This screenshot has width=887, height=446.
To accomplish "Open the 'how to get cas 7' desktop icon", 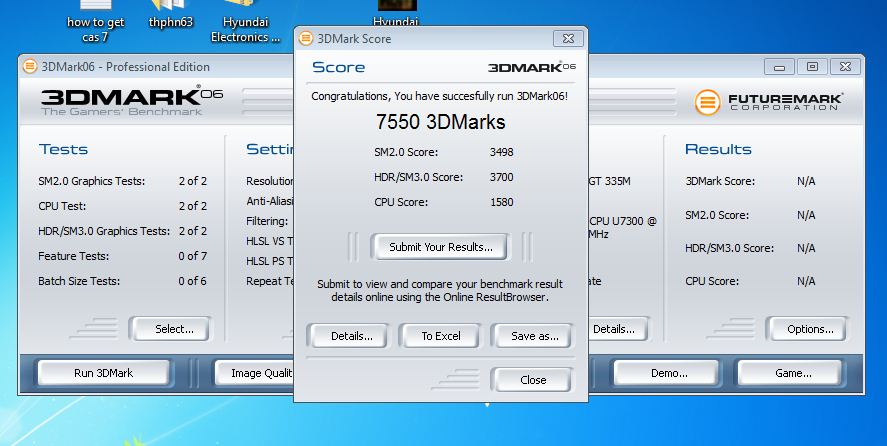I will (x=95, y=22).
